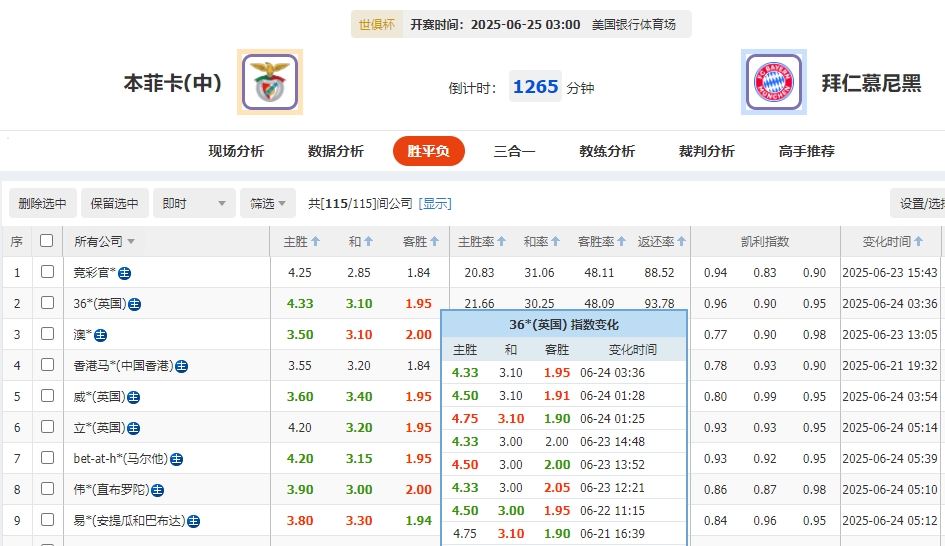Switch to the 数据分析 tab
The image size is (945, 546).
(335, 151)
